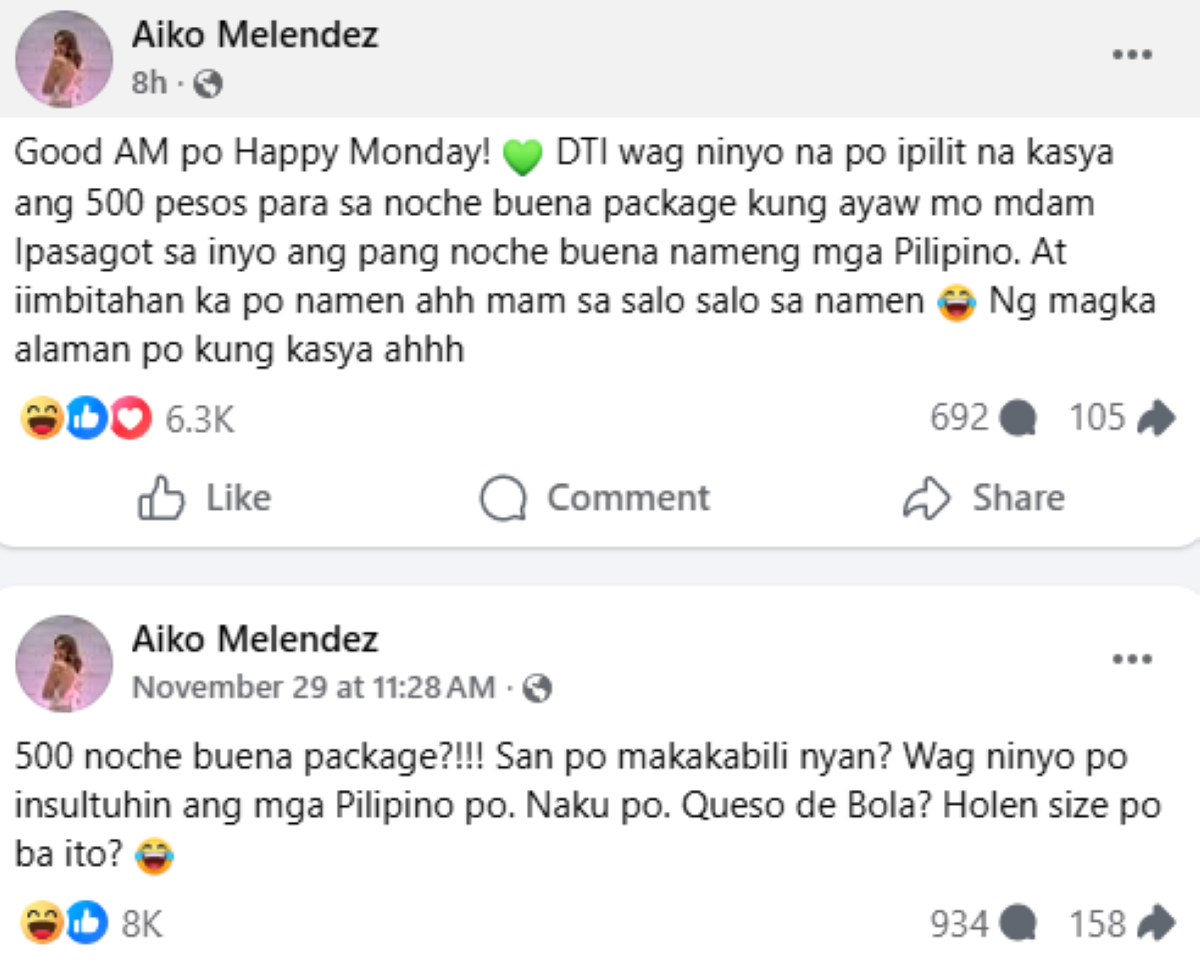Click the public globe icon on second post
The width and height of the screenshot is (1200, 980).
click(538, 688)
